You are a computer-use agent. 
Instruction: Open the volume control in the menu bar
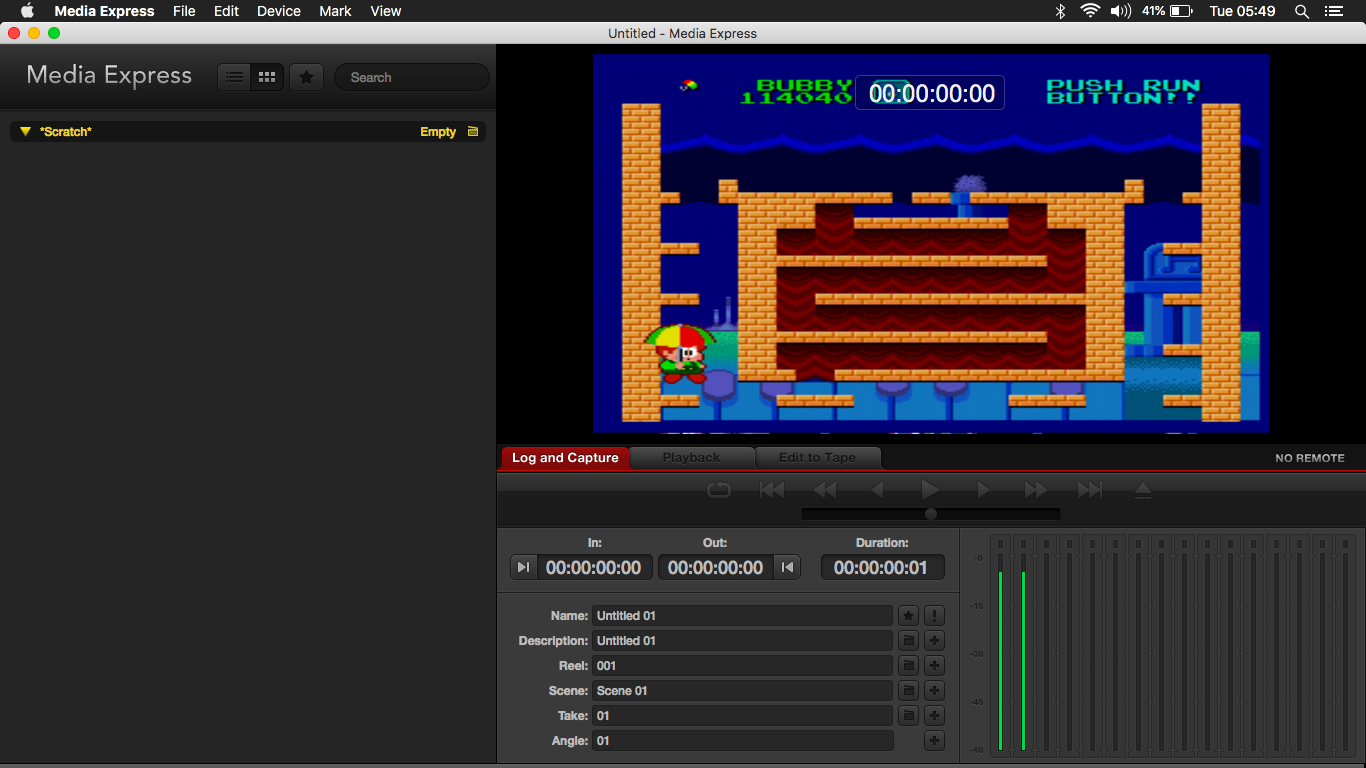tap(1121, 11)
